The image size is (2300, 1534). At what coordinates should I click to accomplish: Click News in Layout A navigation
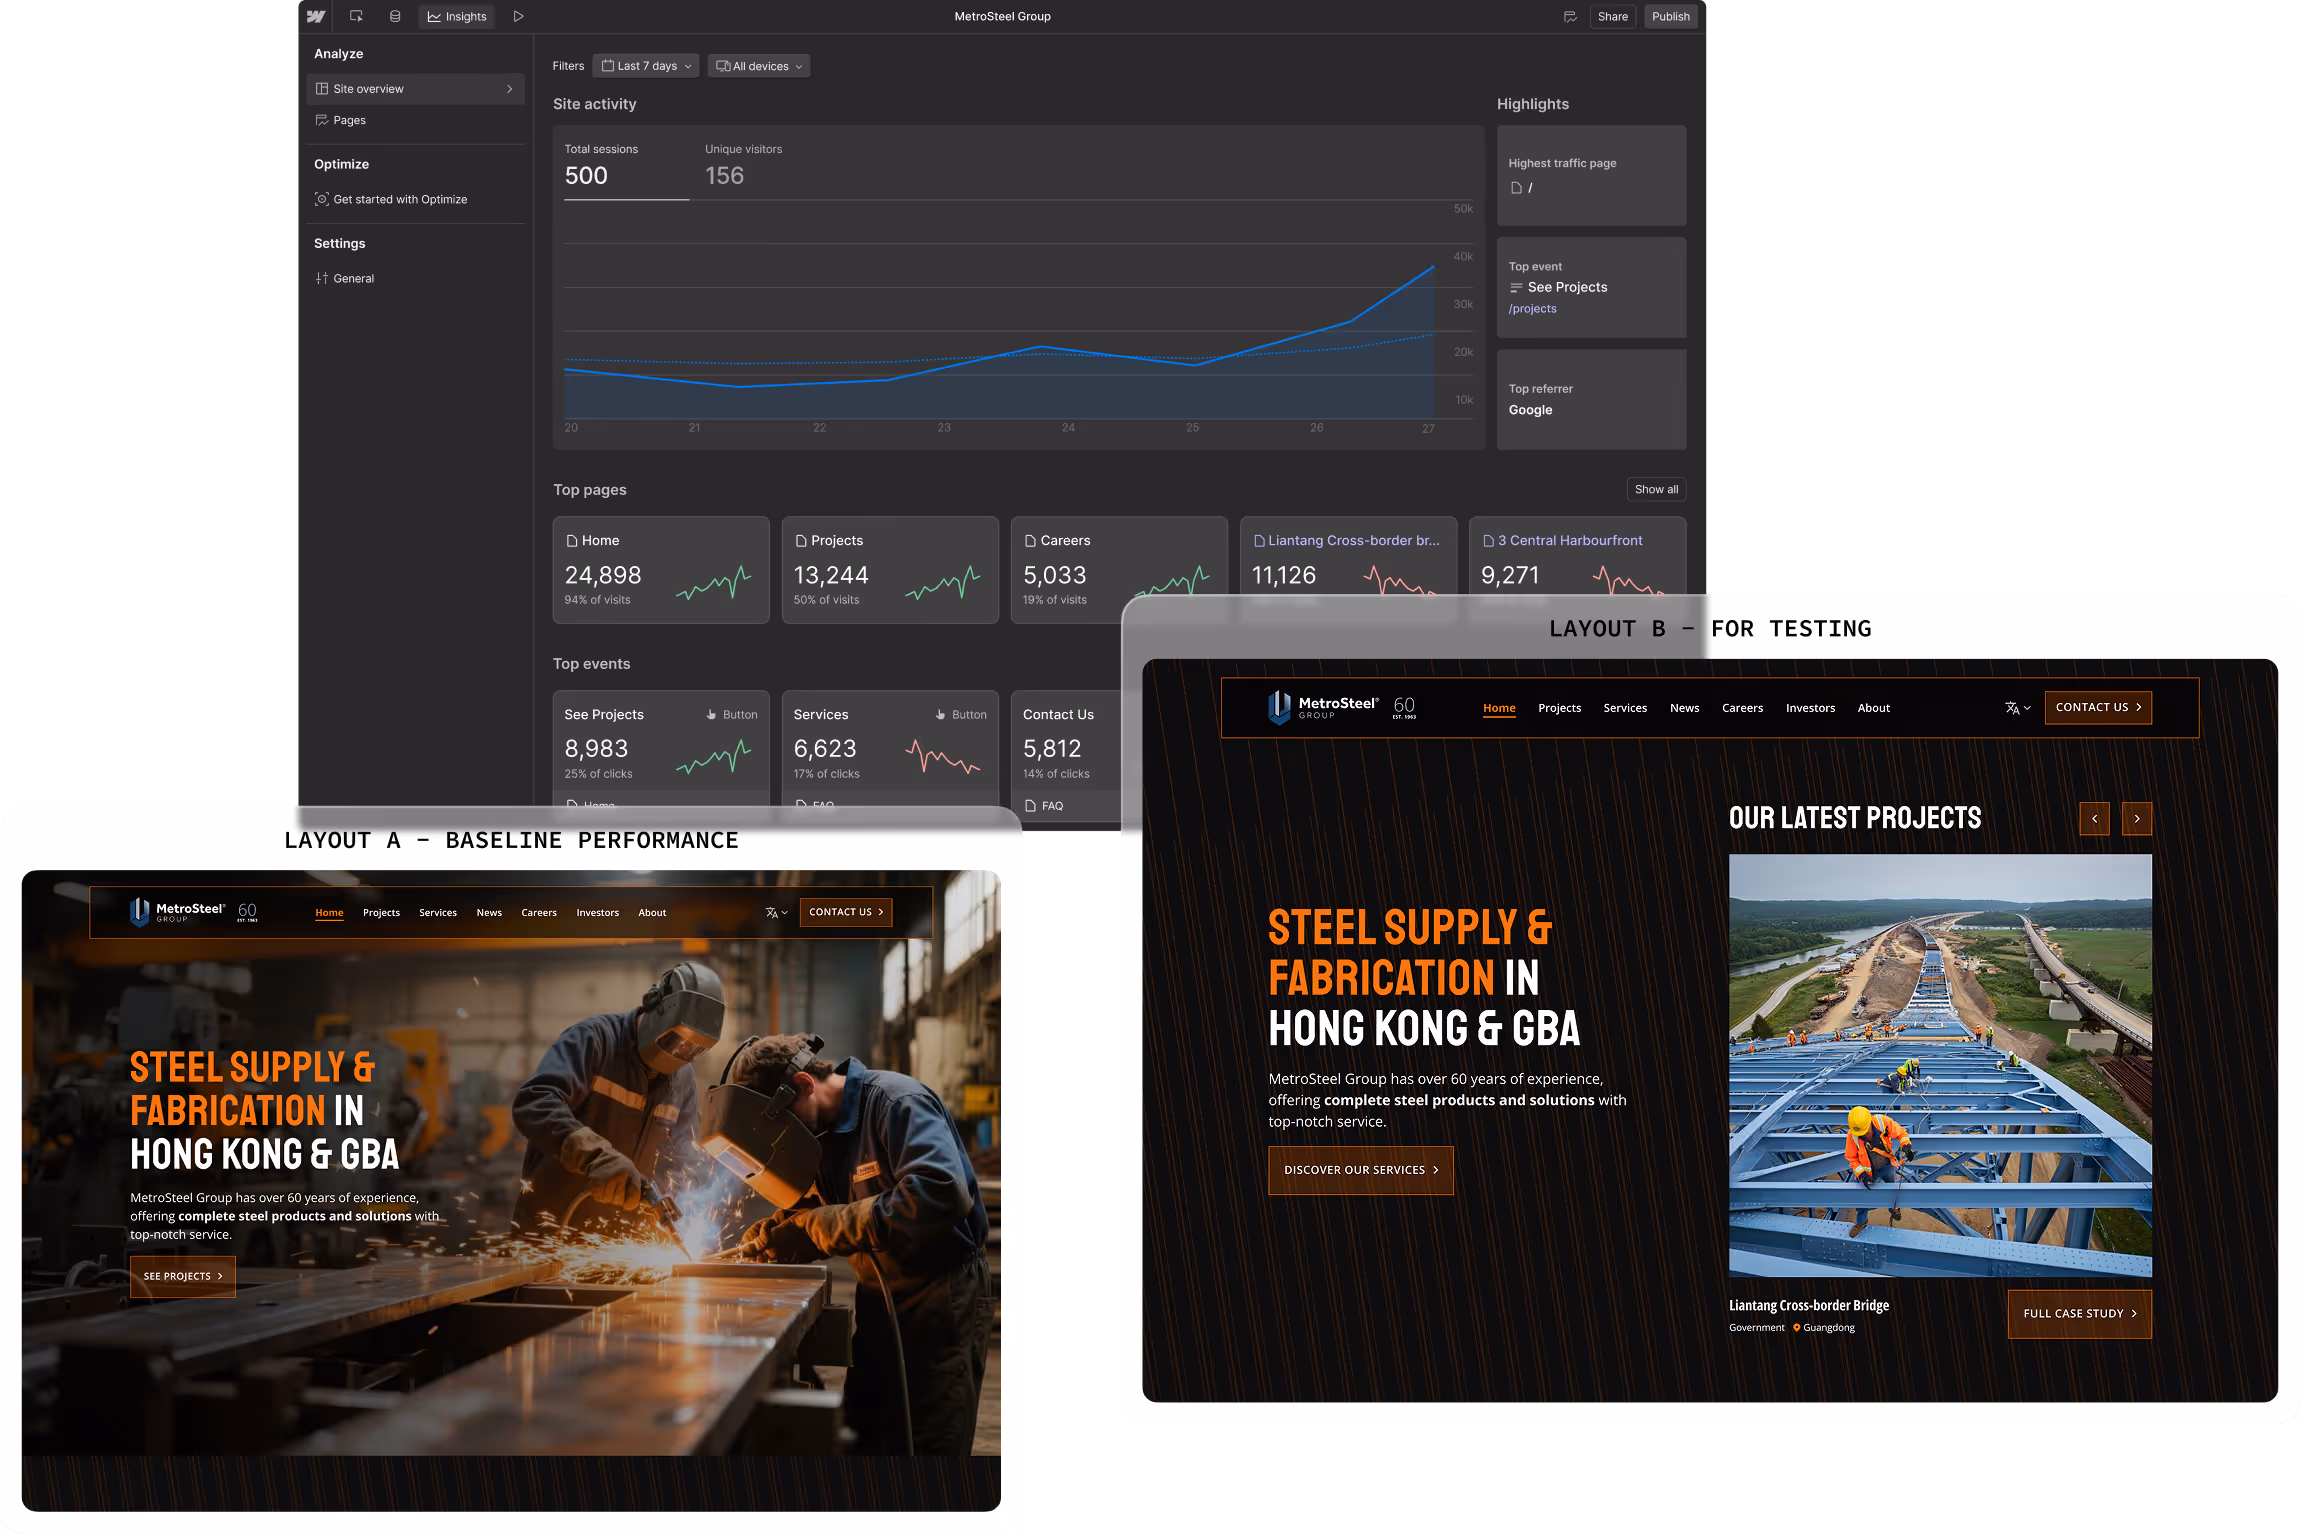[489, 913]
